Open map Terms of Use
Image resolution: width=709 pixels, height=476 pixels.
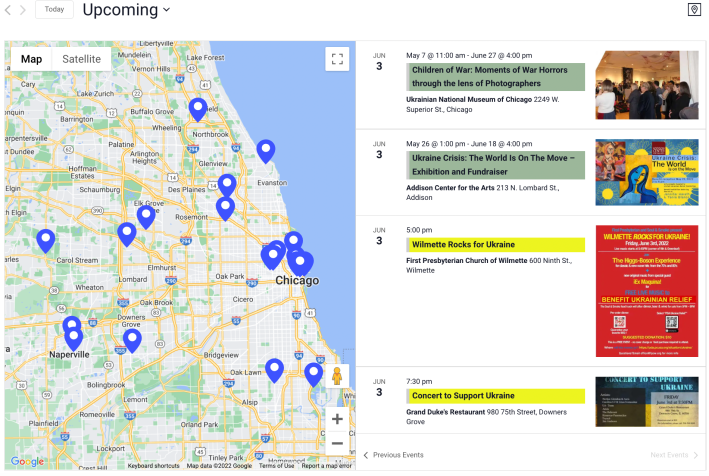pyautogui.click(x=276, y=466)
